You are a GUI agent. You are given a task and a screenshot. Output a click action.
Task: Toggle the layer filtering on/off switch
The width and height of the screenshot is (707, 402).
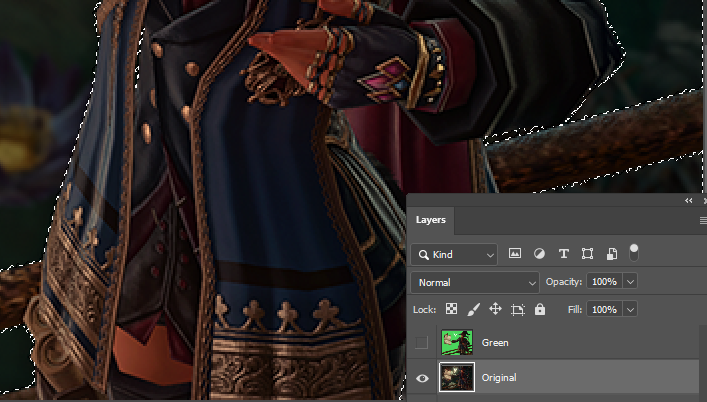click(x=633, y=251)
